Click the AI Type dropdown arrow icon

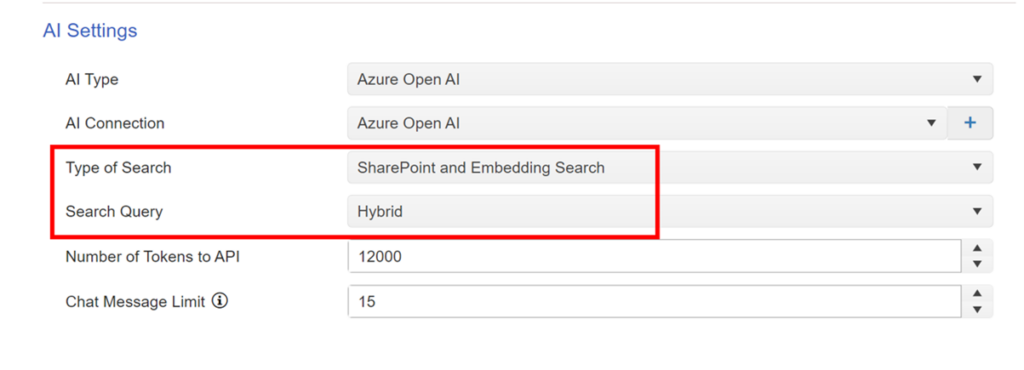tap(977, 79)
